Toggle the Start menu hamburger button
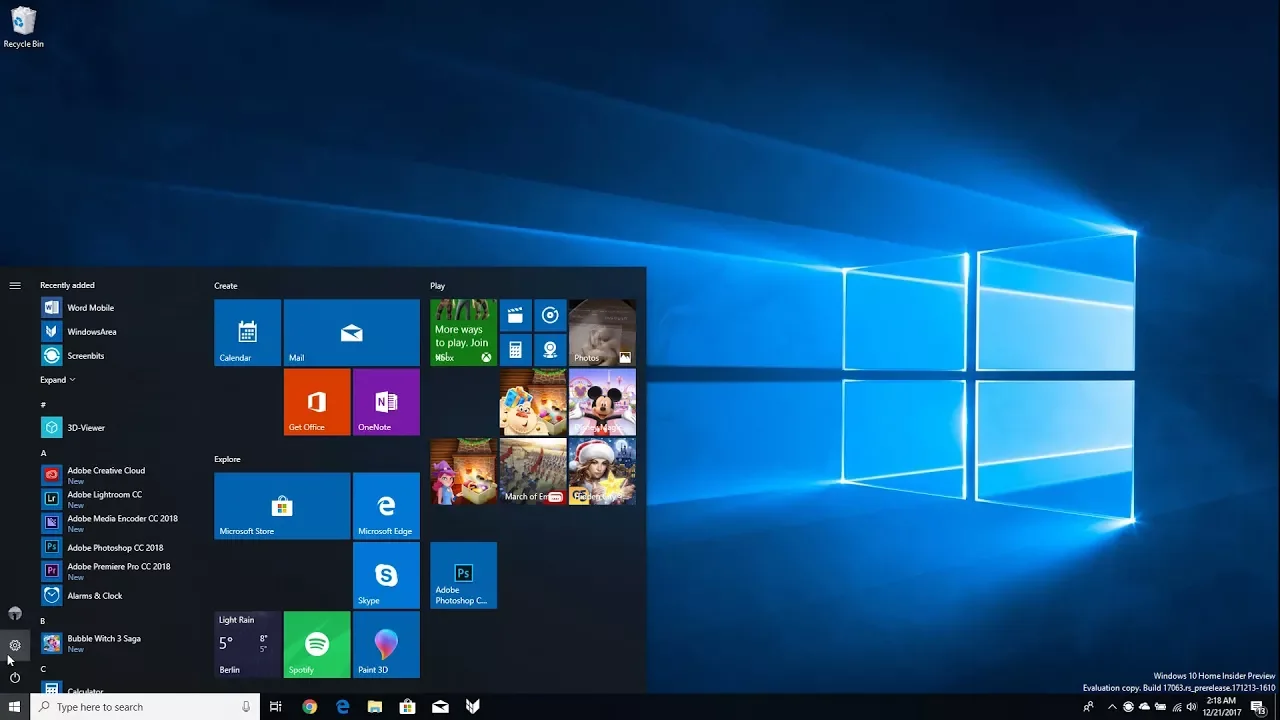 (15, 286)
